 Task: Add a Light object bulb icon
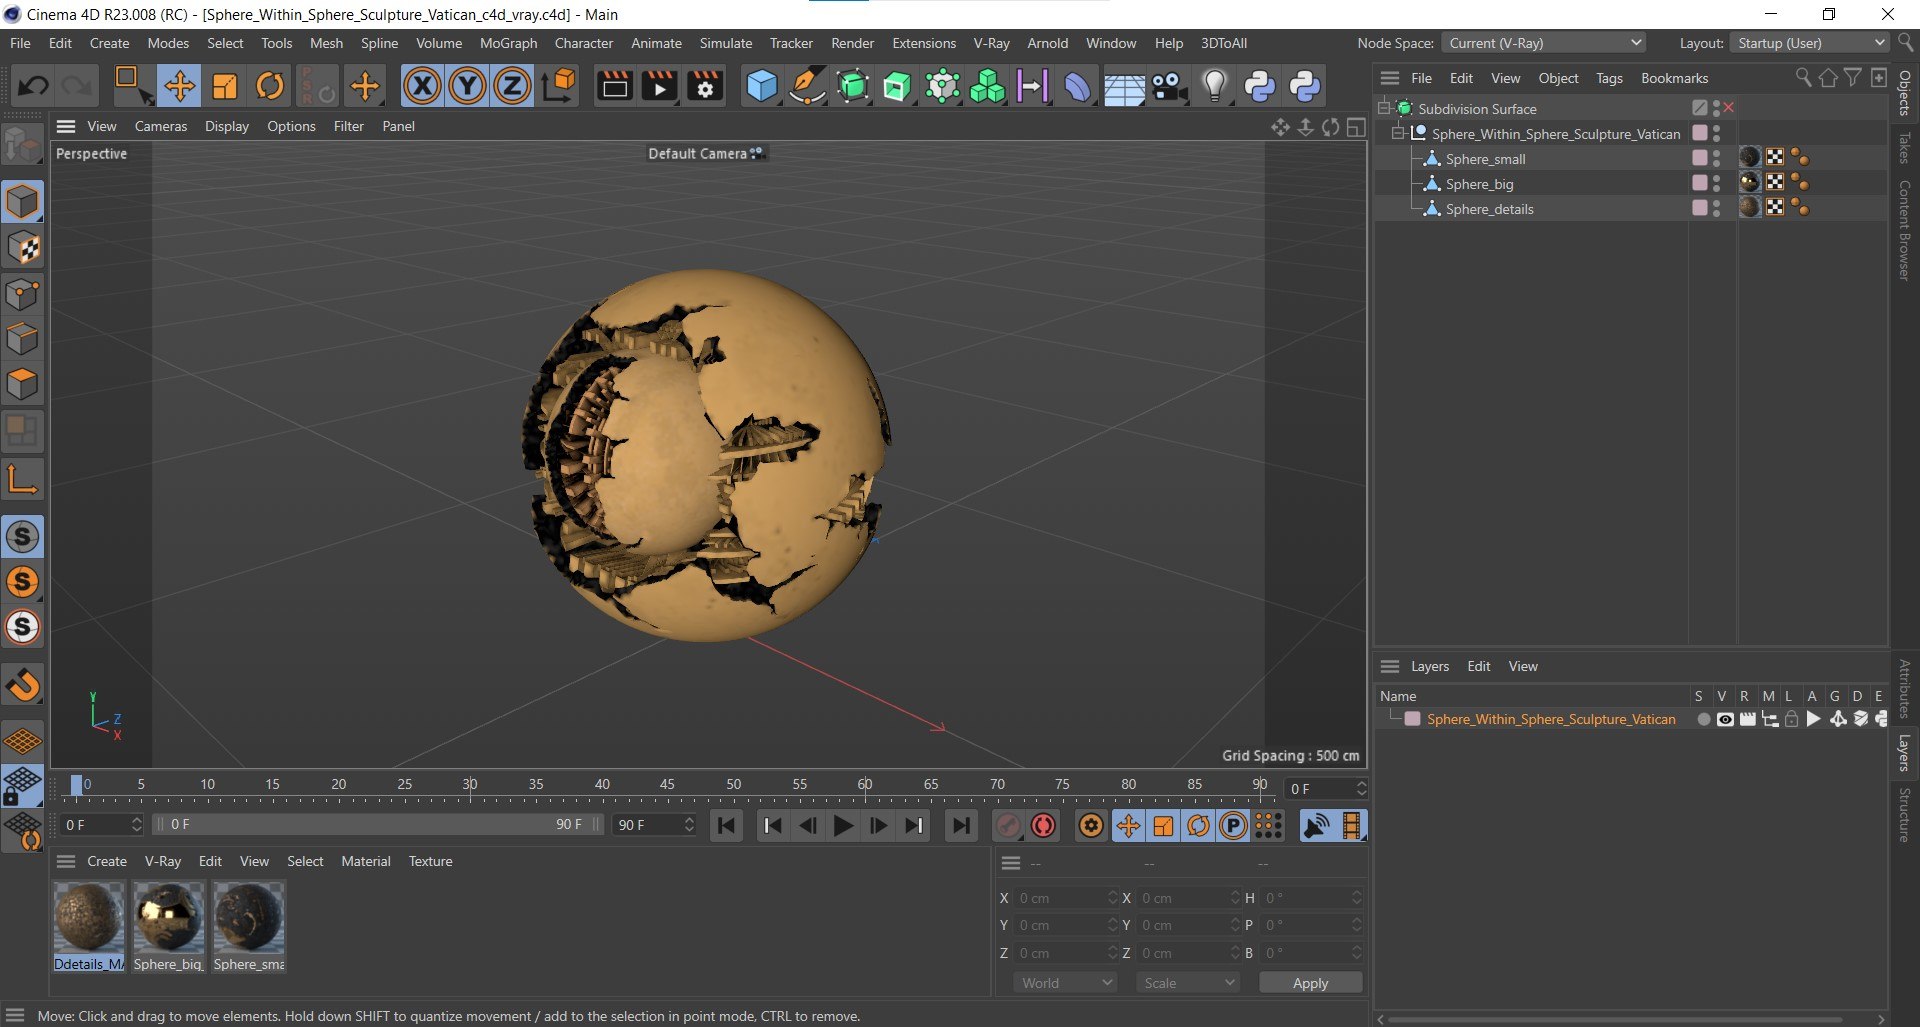click(x=1214, y=86)
